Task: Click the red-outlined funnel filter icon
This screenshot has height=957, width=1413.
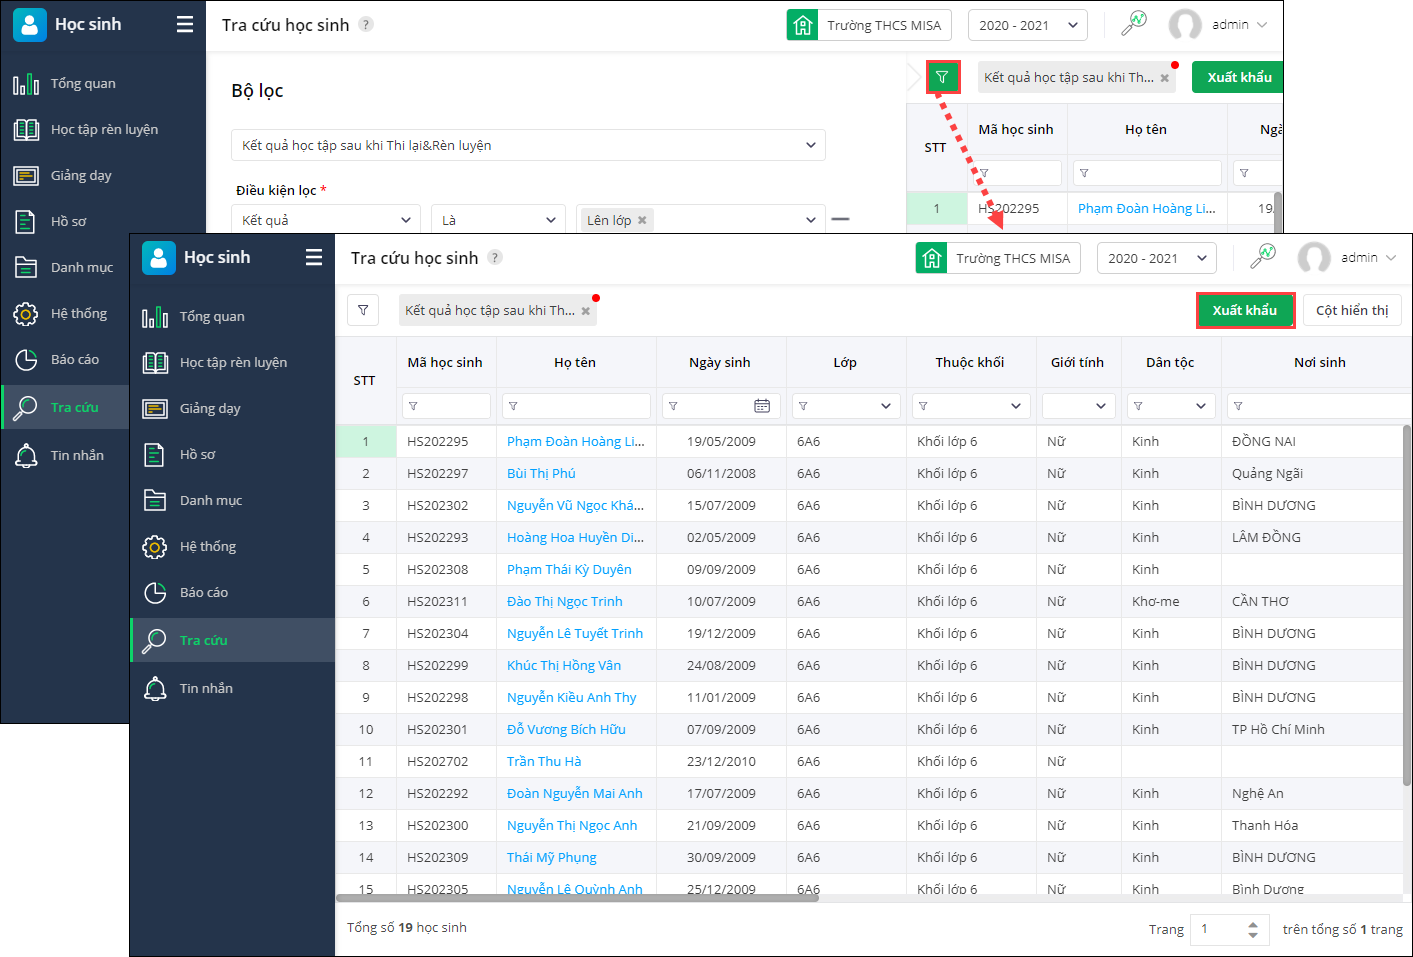Action: pyautogui.click(x=942, y=77)
